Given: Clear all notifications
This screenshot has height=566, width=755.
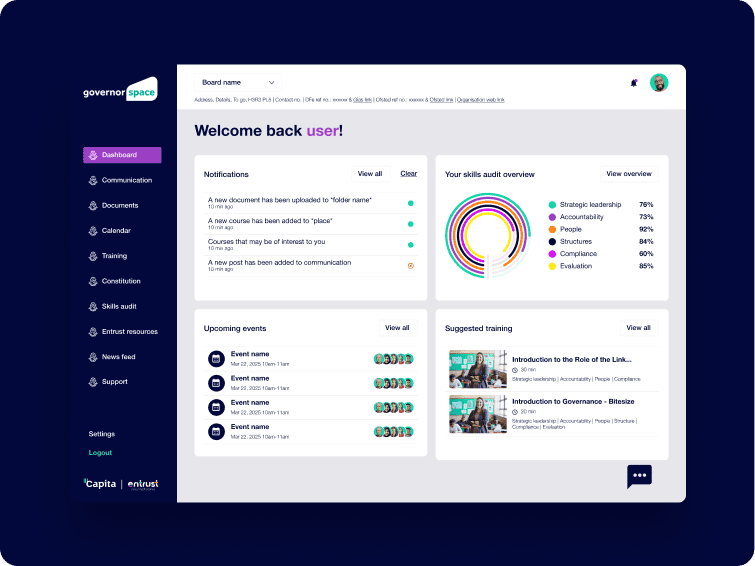Looking at the screenshot, I should click(x=408, y=174).
